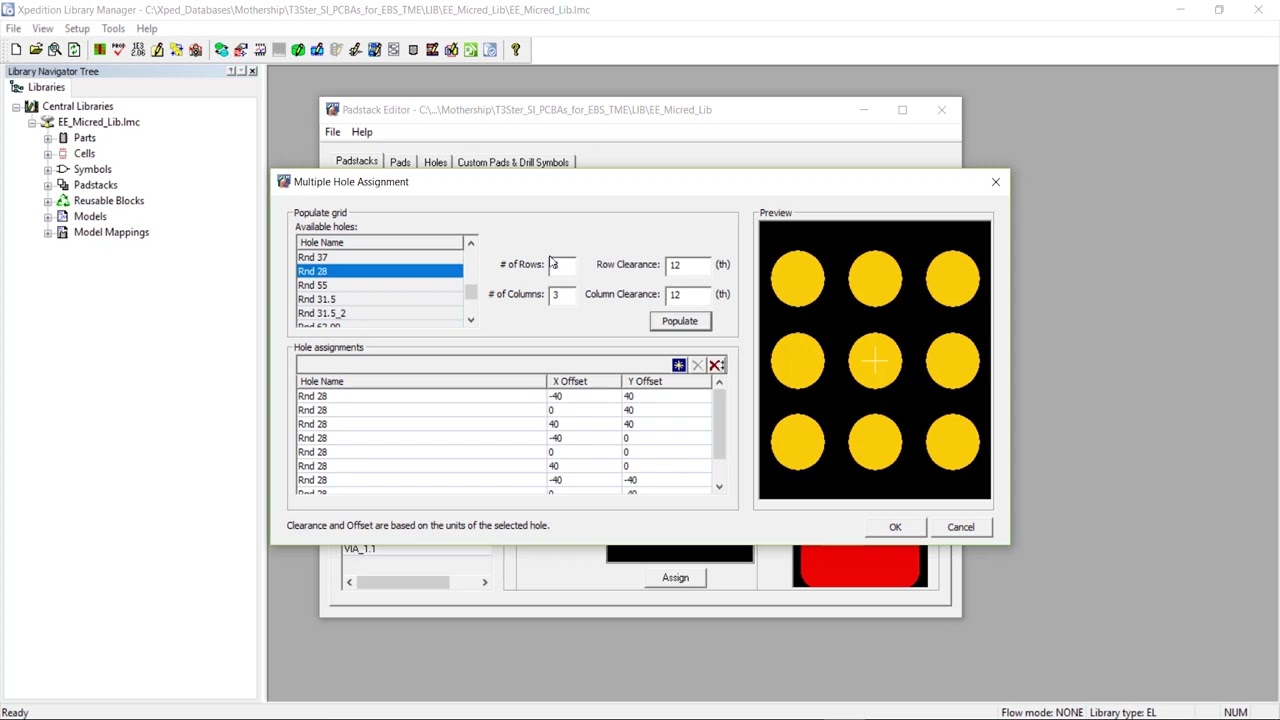The height and width of the screenshot is (720, 1280).
Task: Switch to Custom Pads & Drill Symbols tab
Action: (x=513, y=162)
